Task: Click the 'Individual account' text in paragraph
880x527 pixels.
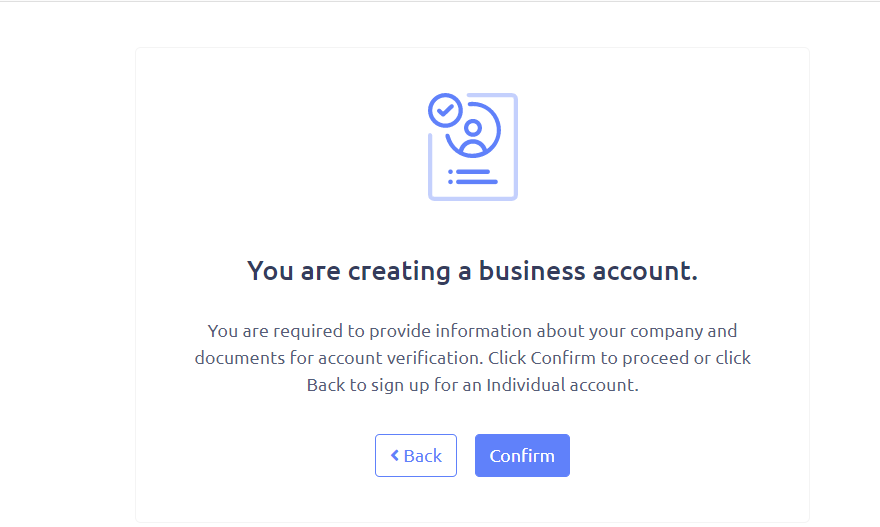Action: 561,385
